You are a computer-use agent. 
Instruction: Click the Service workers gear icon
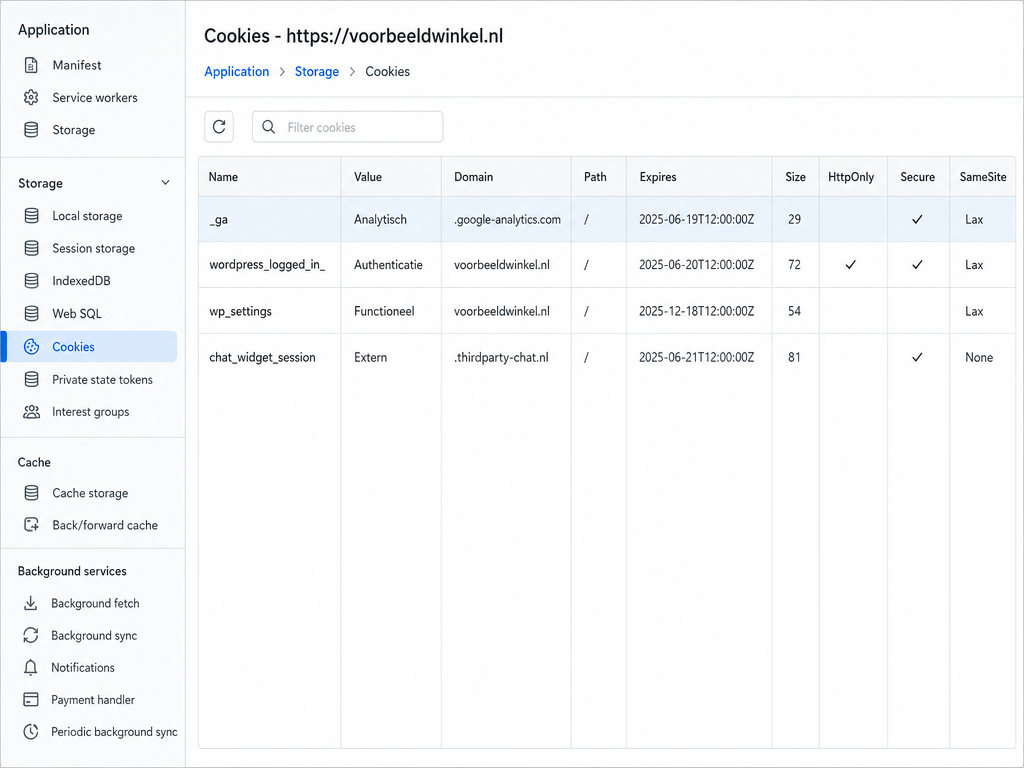[x=31, y=97]
